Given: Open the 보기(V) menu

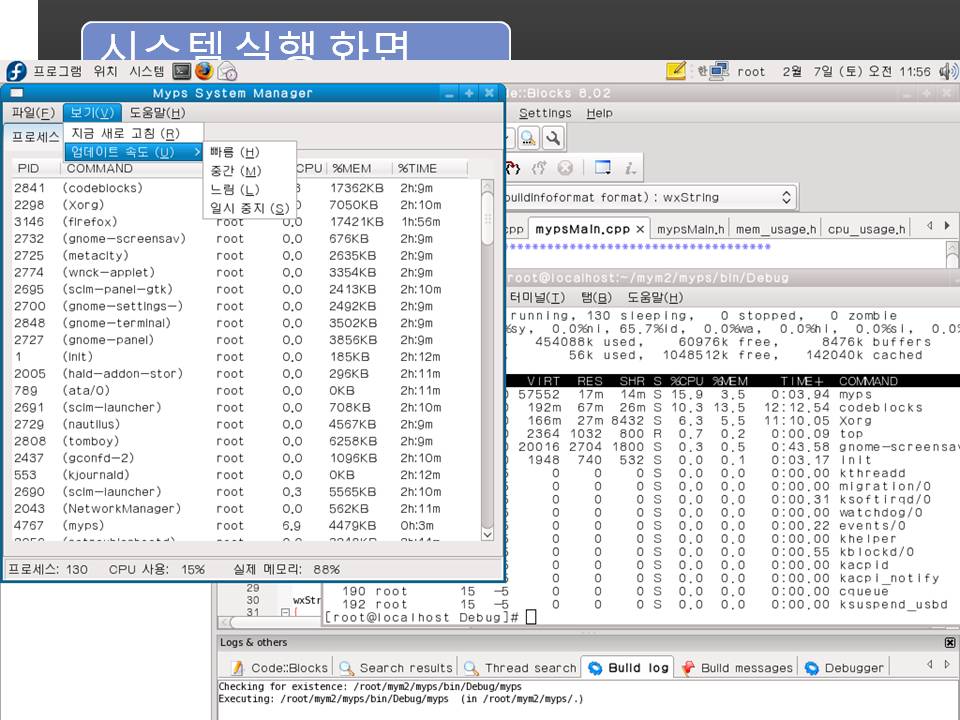Looking at the screenshot, I should click(92, 113).
